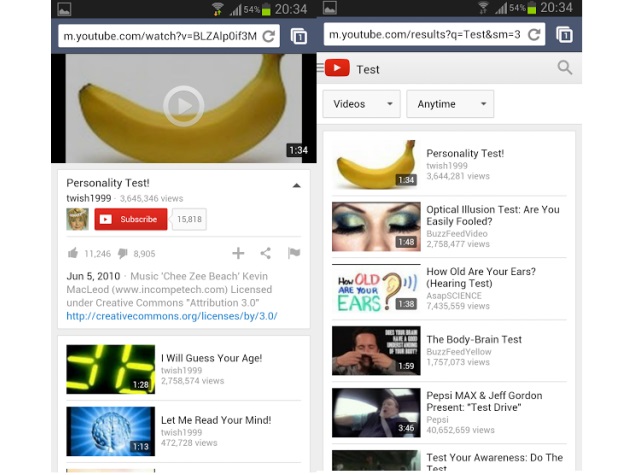Select 'Personality Test!' title in search results

point(465,153)
